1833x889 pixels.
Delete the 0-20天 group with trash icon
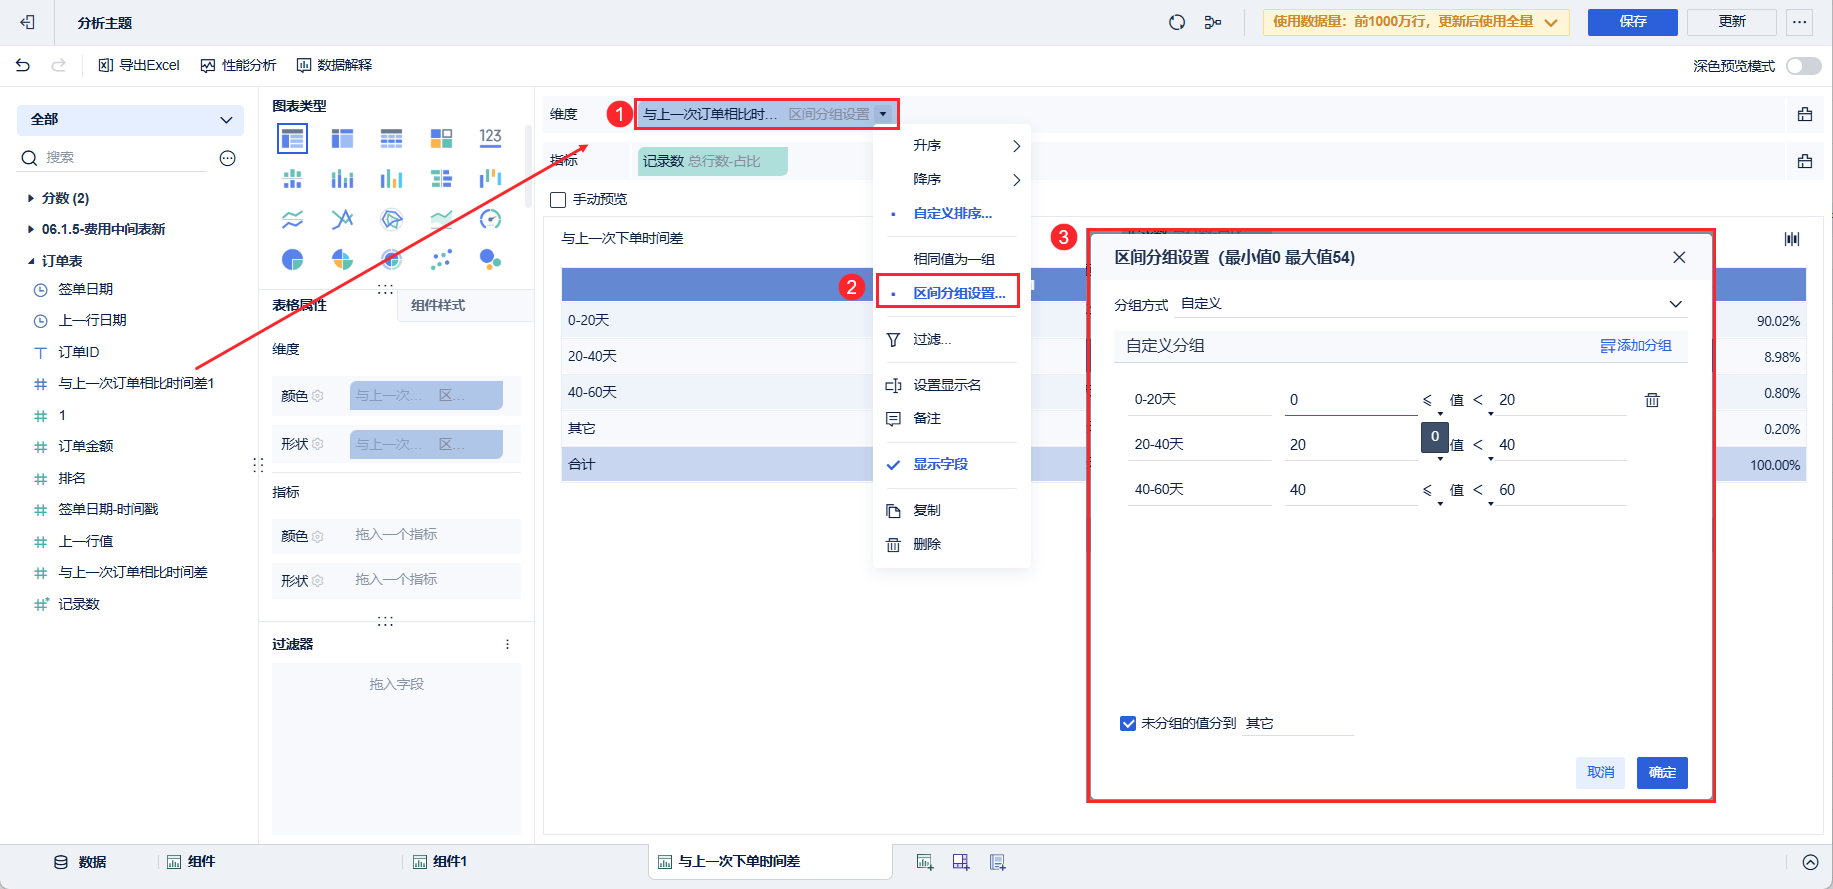click(x=1652, y=400)
